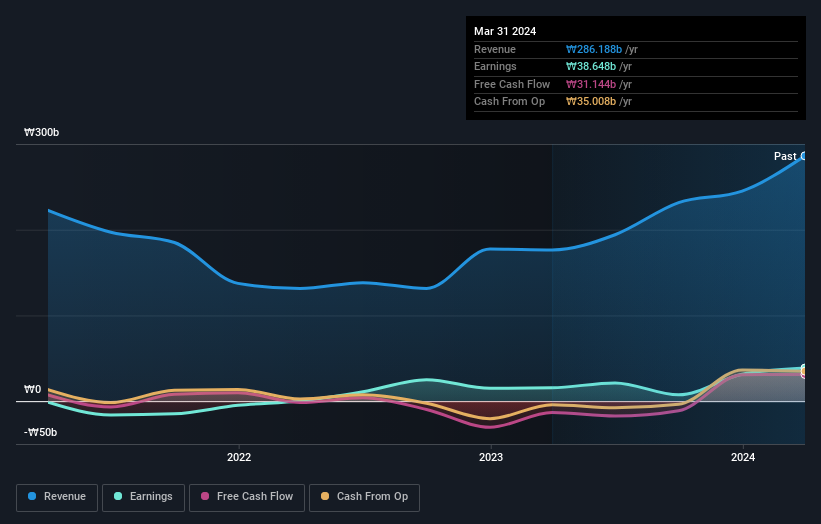Click the orange Cash From Op legend dot
Image resolution: width=821 pixels, height=524 pixels.
pos(324,497)
